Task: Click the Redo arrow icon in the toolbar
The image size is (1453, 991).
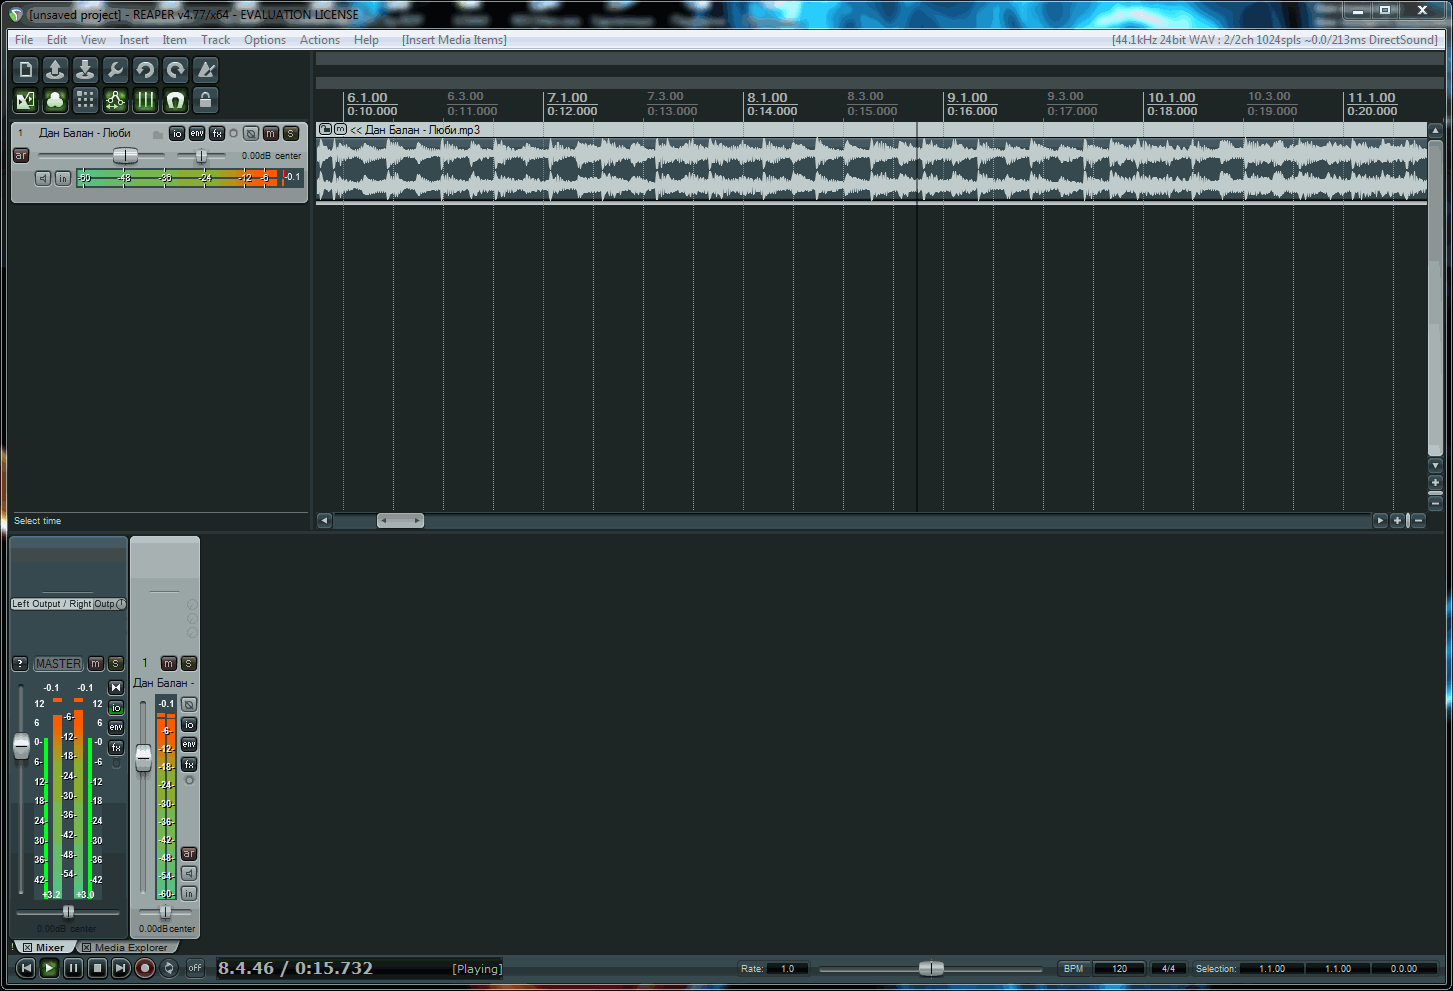Action: (x=176, y=70)
